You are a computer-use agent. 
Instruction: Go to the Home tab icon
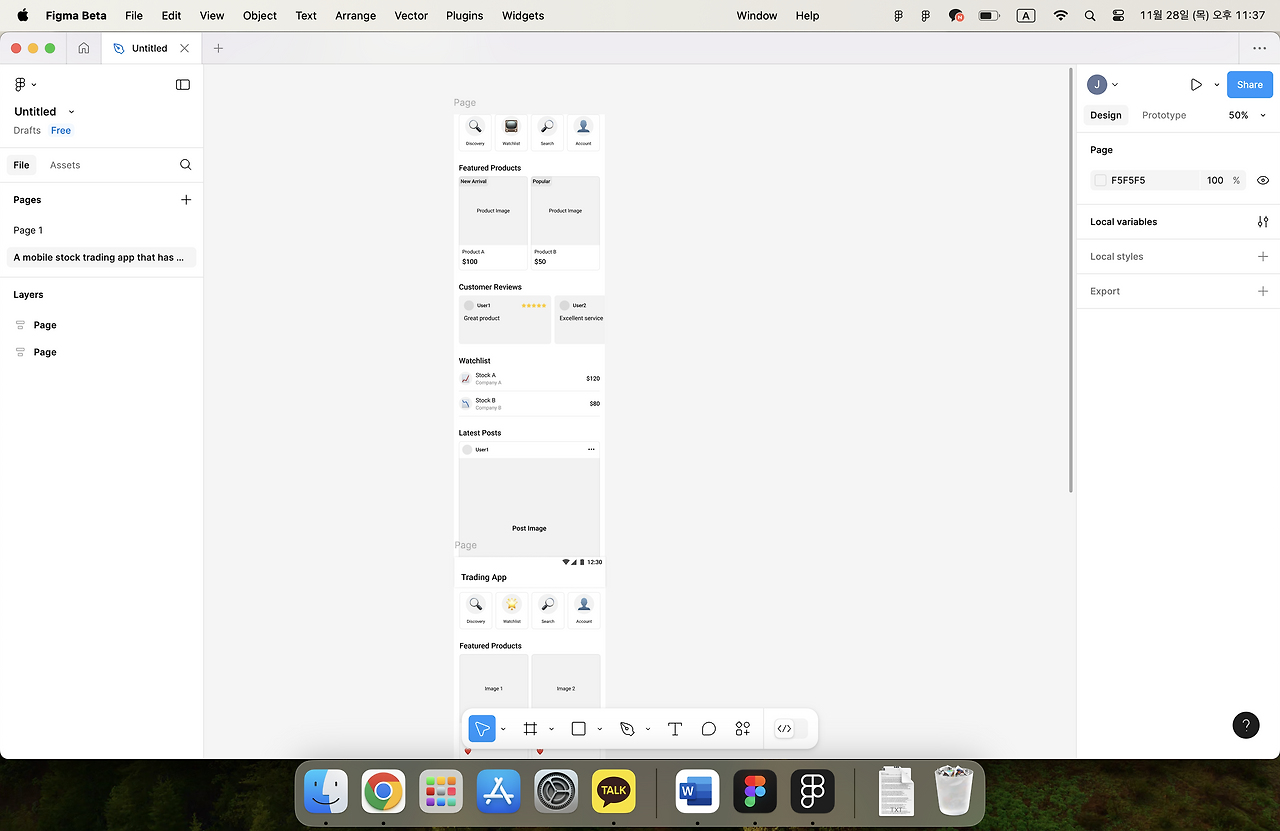[84, 48]
